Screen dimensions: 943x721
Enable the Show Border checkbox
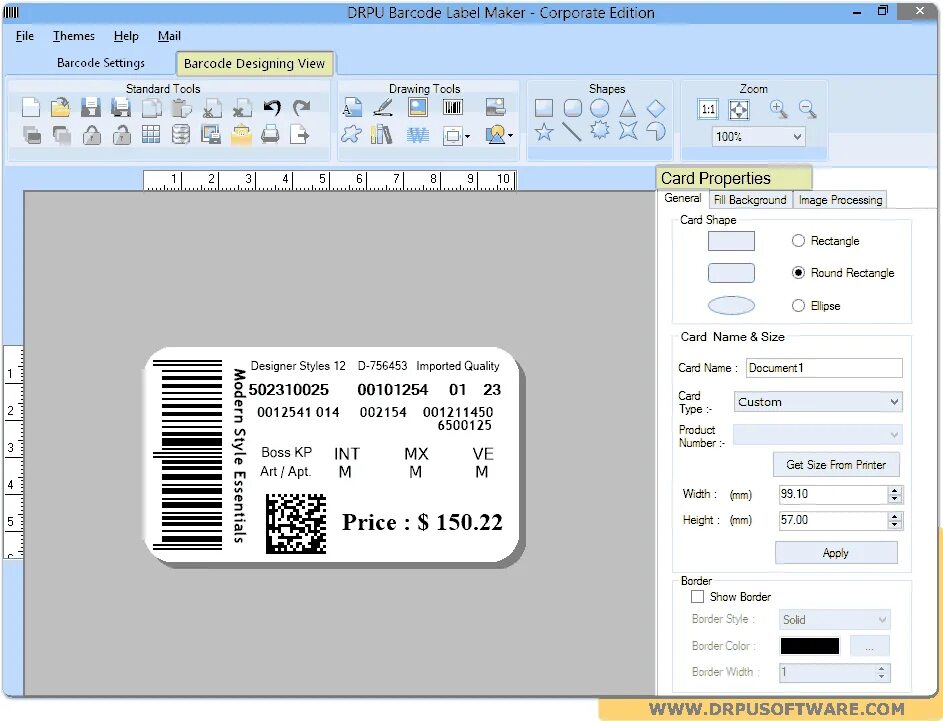[697, 597]
